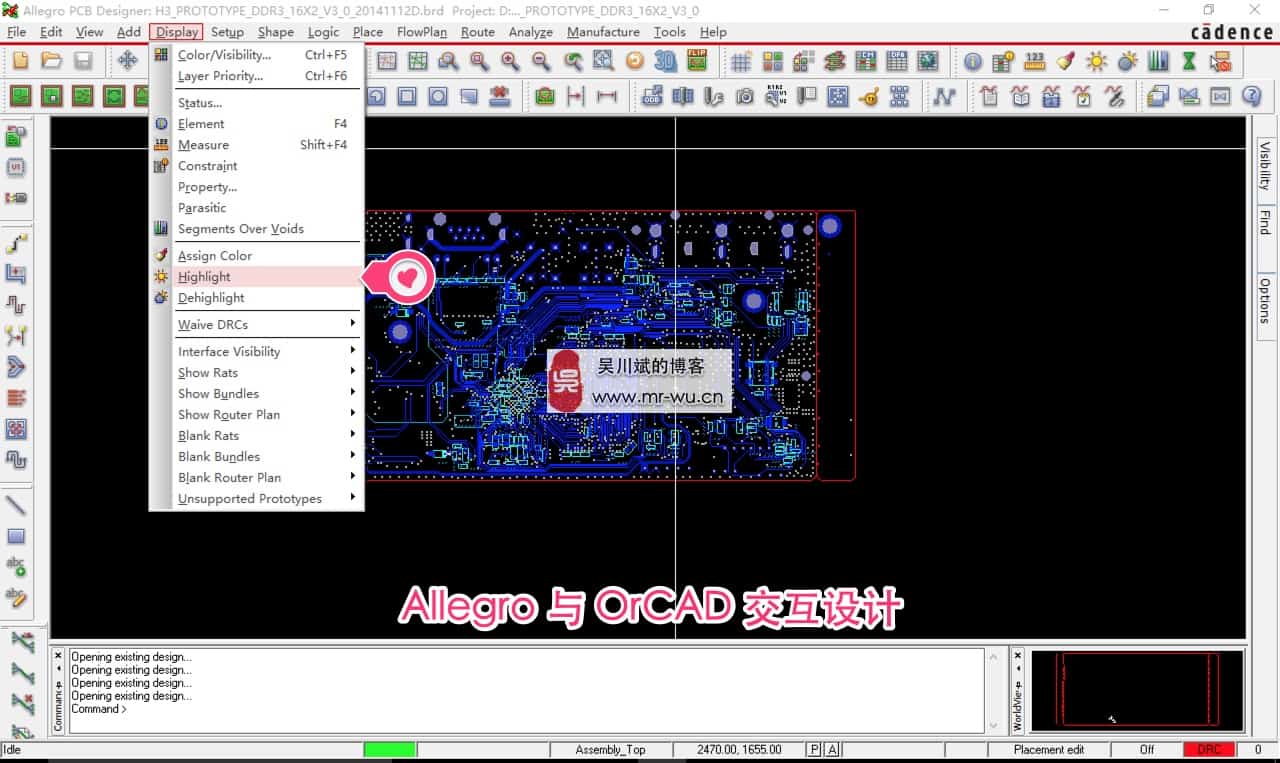The image size is (1280, 763).
Task: Select the Add Connect route tool in sidebar
Action: pos(16,243)
